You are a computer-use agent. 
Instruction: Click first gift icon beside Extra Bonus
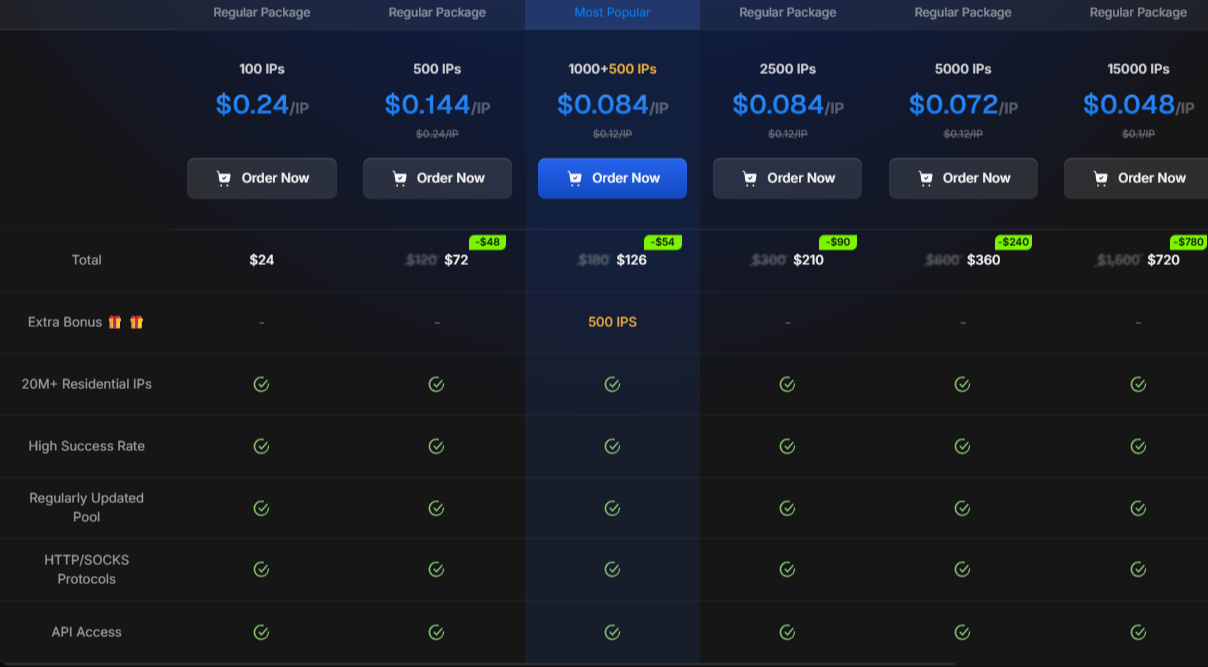click(115, 322)
